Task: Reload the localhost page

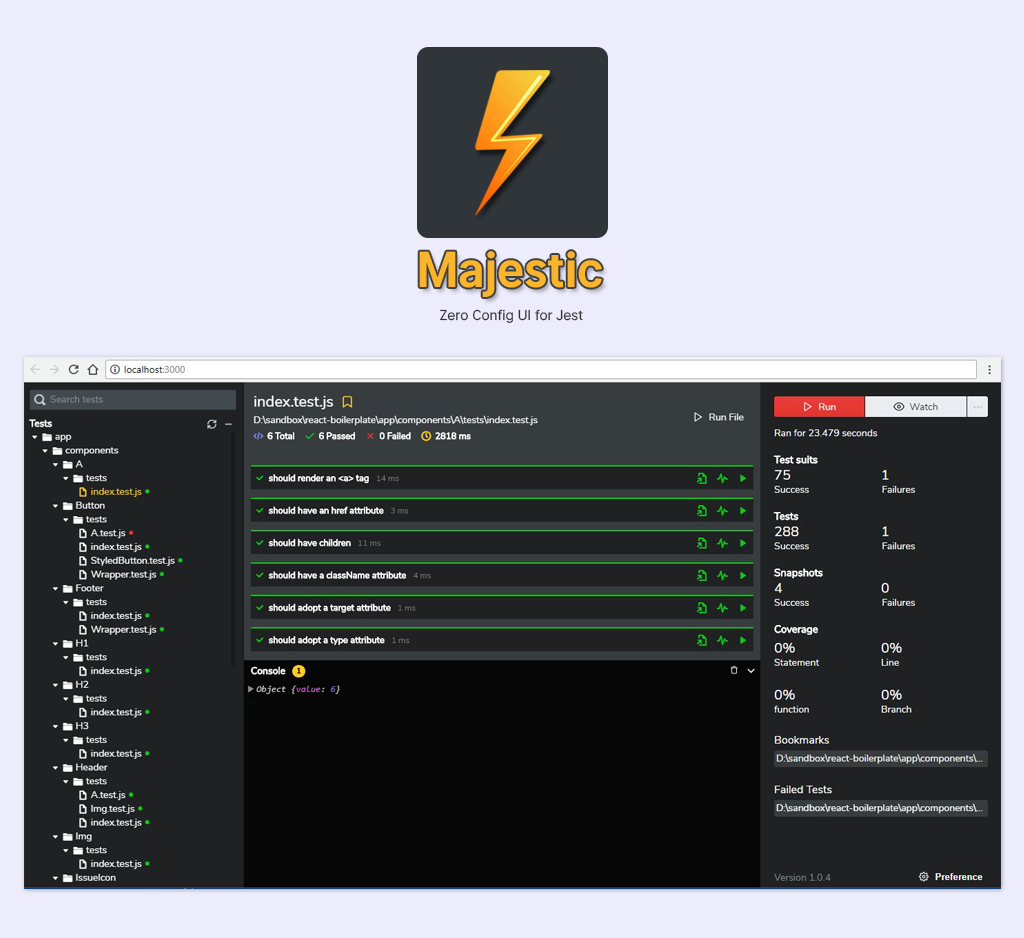Action: [x=74, y=370]
